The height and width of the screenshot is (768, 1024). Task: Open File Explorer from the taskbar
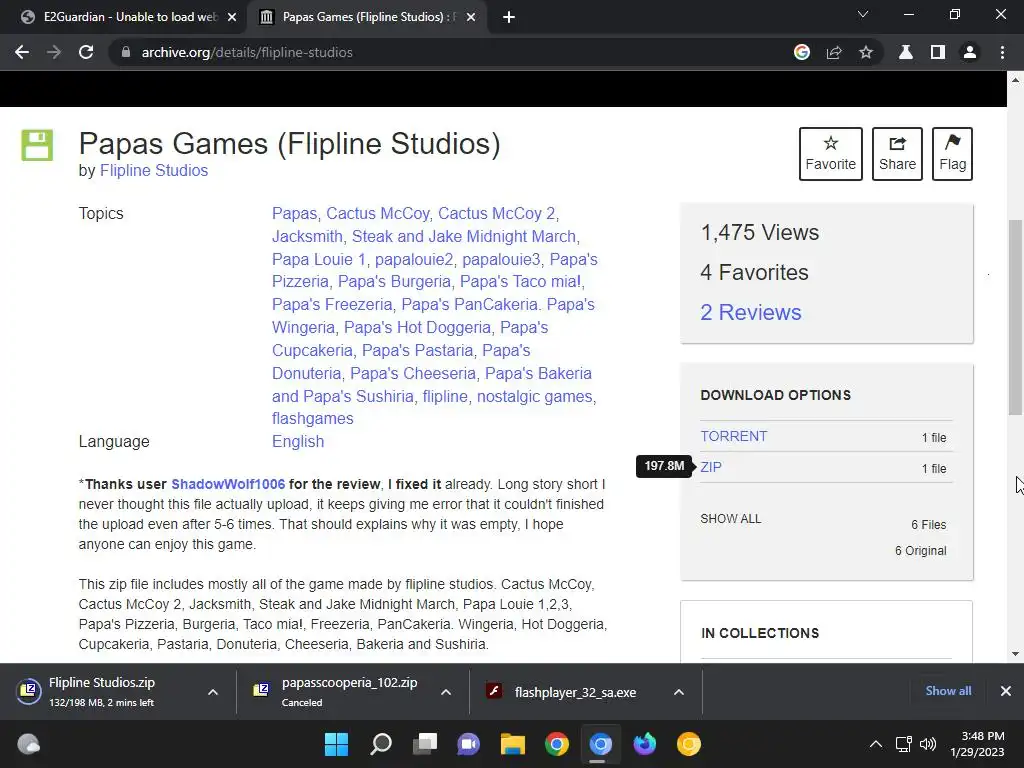513,744
